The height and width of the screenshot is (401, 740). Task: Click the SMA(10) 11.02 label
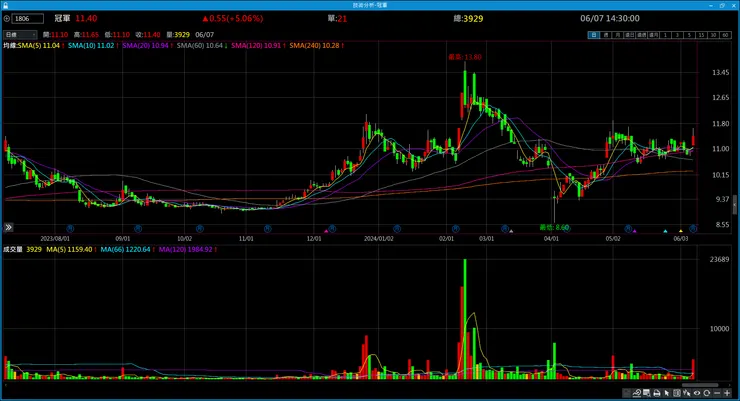click(x=93, y=46)
